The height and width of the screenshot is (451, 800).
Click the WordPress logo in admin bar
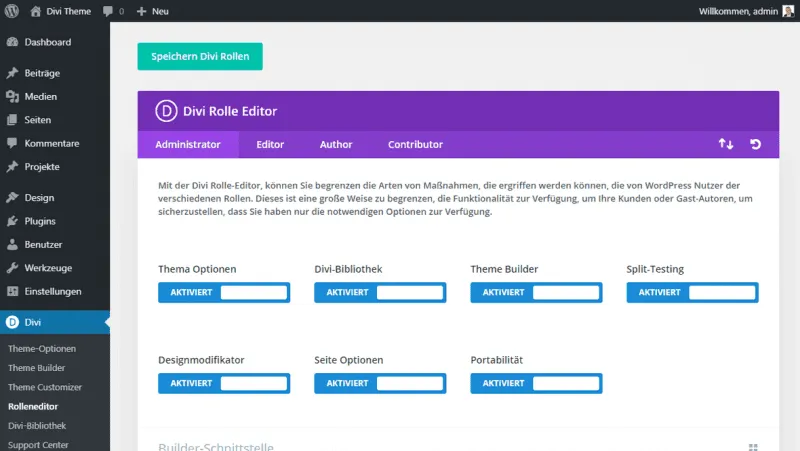[x=12, y=11]
